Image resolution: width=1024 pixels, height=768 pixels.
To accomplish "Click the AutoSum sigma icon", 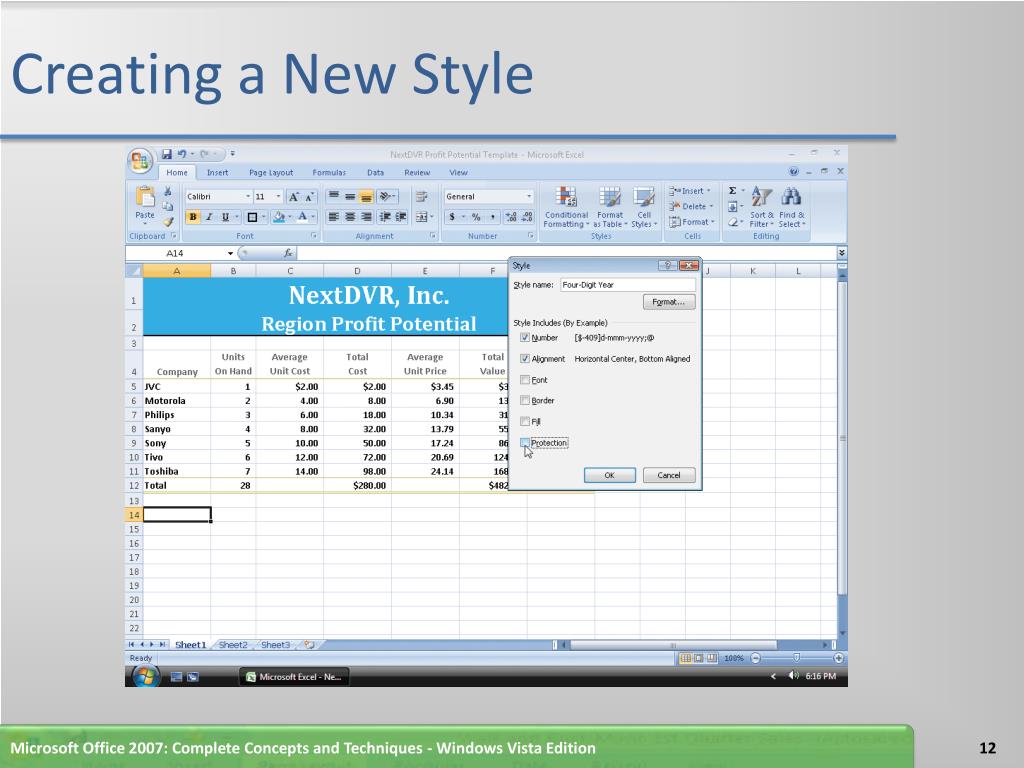I will [x=733, y=191].
